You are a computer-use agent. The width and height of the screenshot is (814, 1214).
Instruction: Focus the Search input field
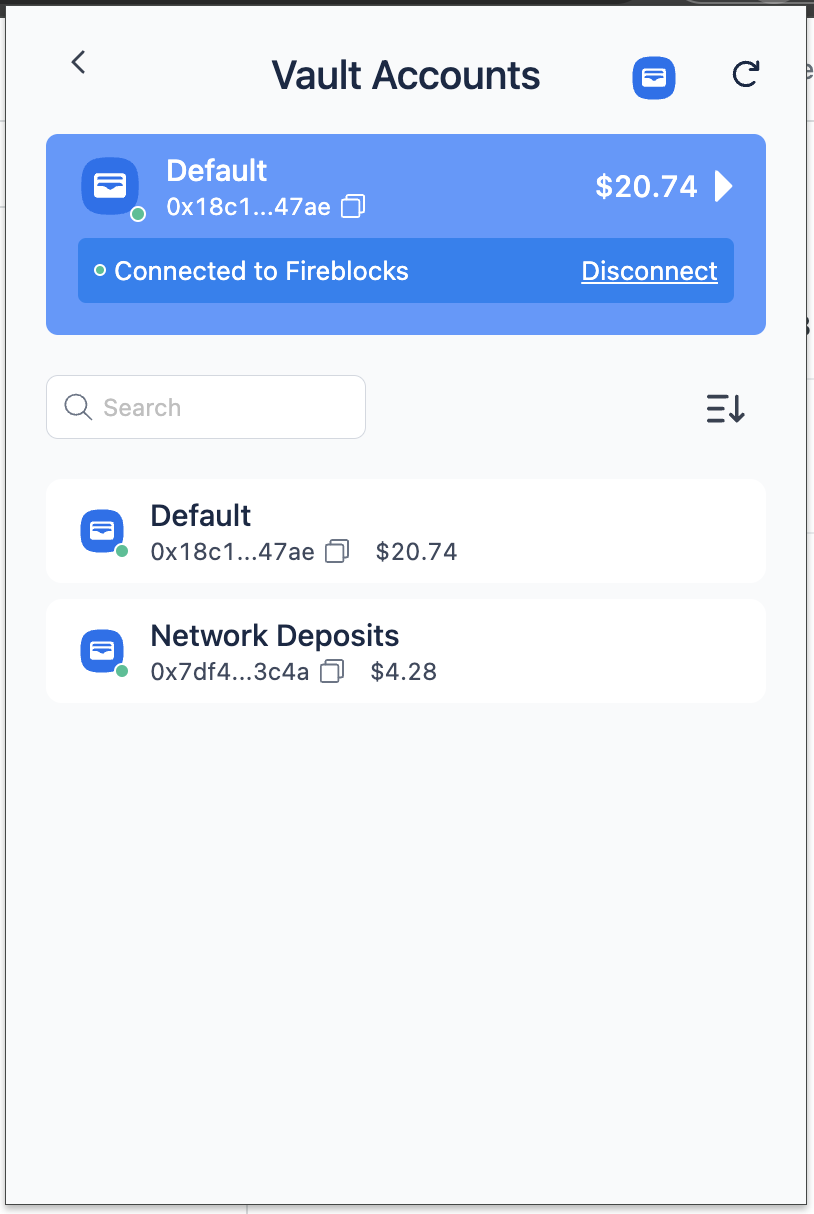coord(206,407)
